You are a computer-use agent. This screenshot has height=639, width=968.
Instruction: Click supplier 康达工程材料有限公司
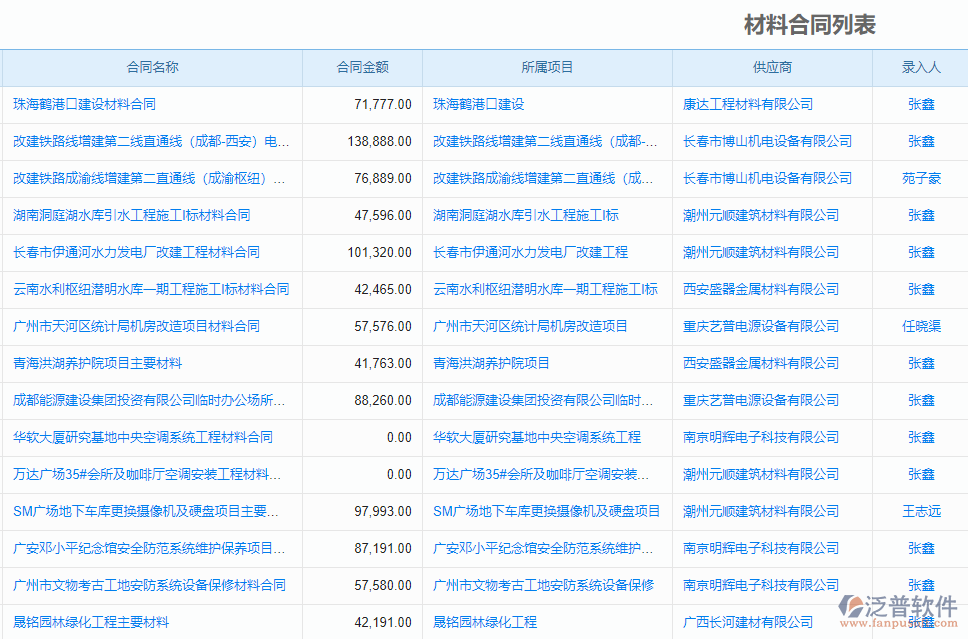tap(745, 104)
